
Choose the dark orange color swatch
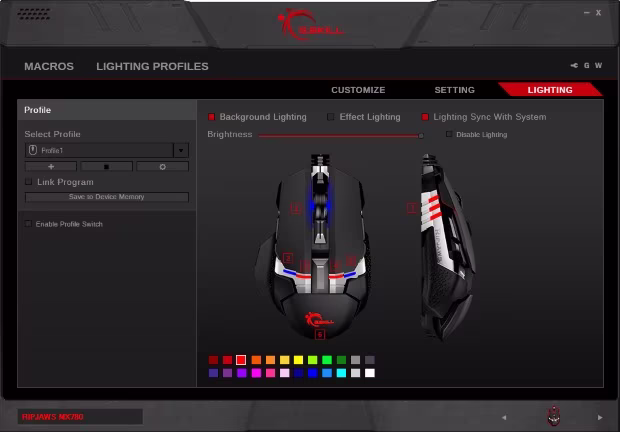[256, 360]
